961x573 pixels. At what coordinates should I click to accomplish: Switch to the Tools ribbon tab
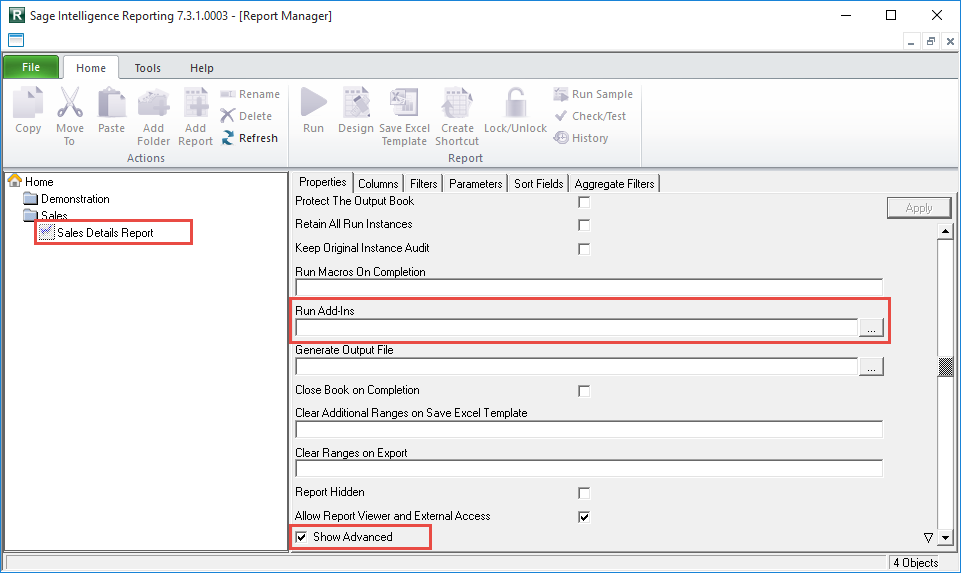[148, 68]
